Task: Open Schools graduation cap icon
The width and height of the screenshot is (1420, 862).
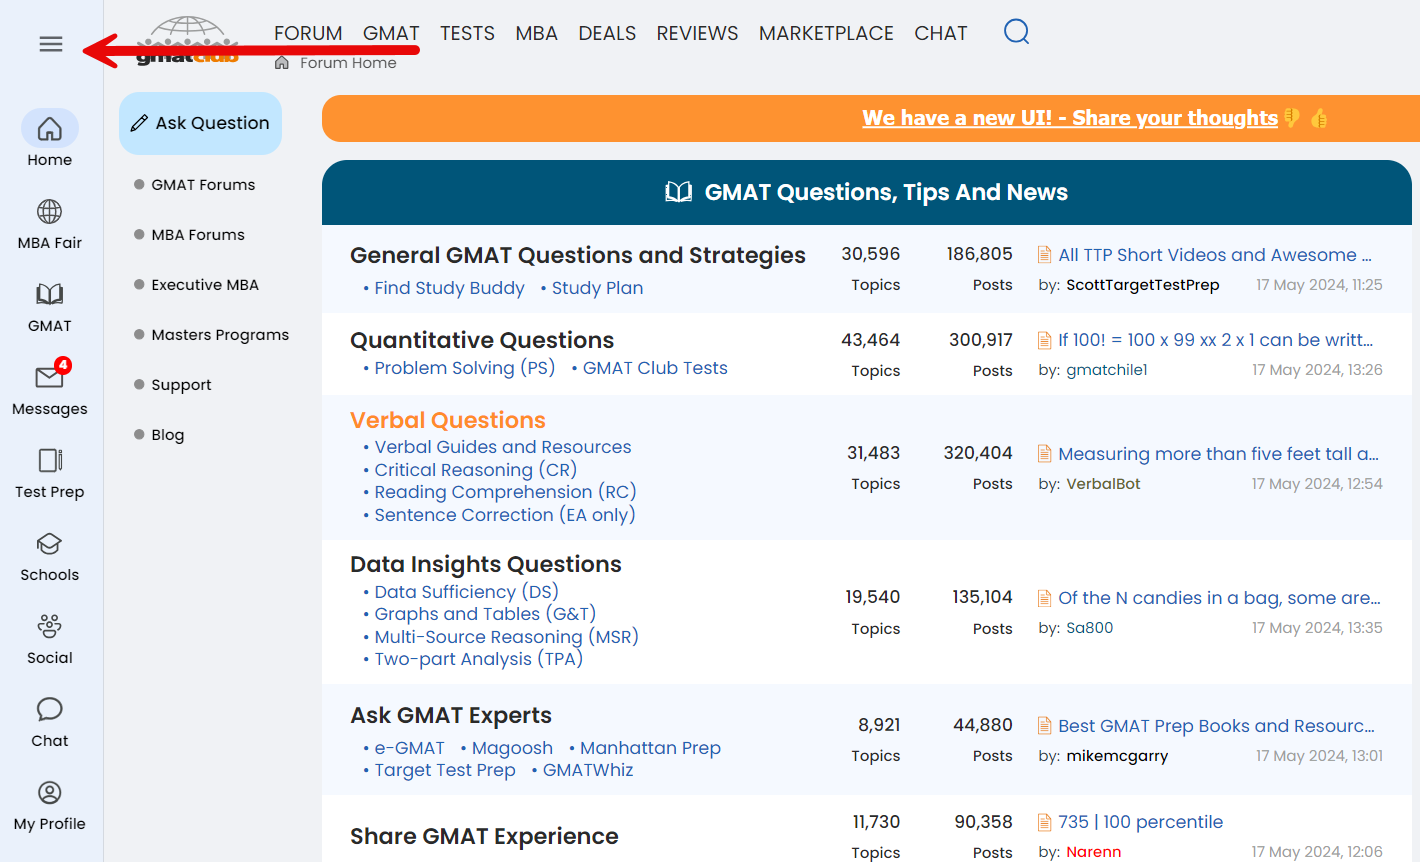Action: [x=50, y=544]
